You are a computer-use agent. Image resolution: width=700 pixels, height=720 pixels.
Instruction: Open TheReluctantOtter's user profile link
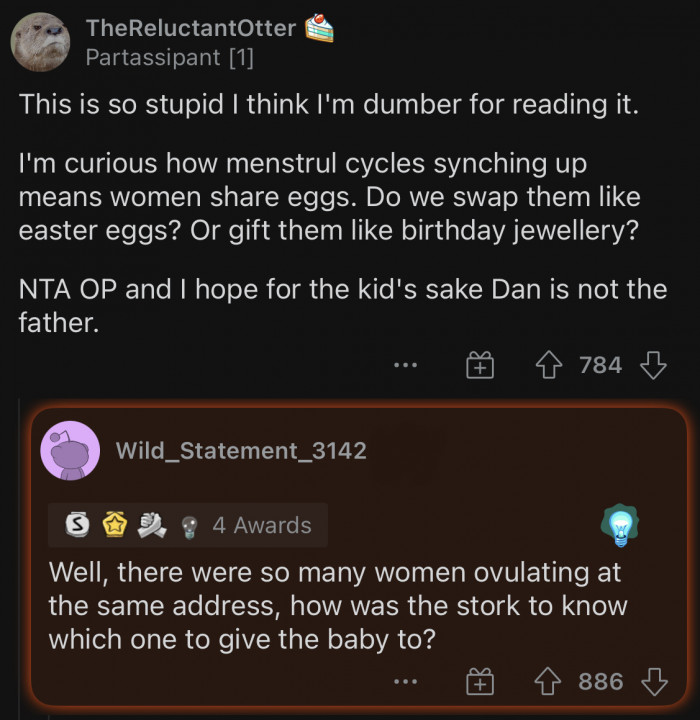191,28
